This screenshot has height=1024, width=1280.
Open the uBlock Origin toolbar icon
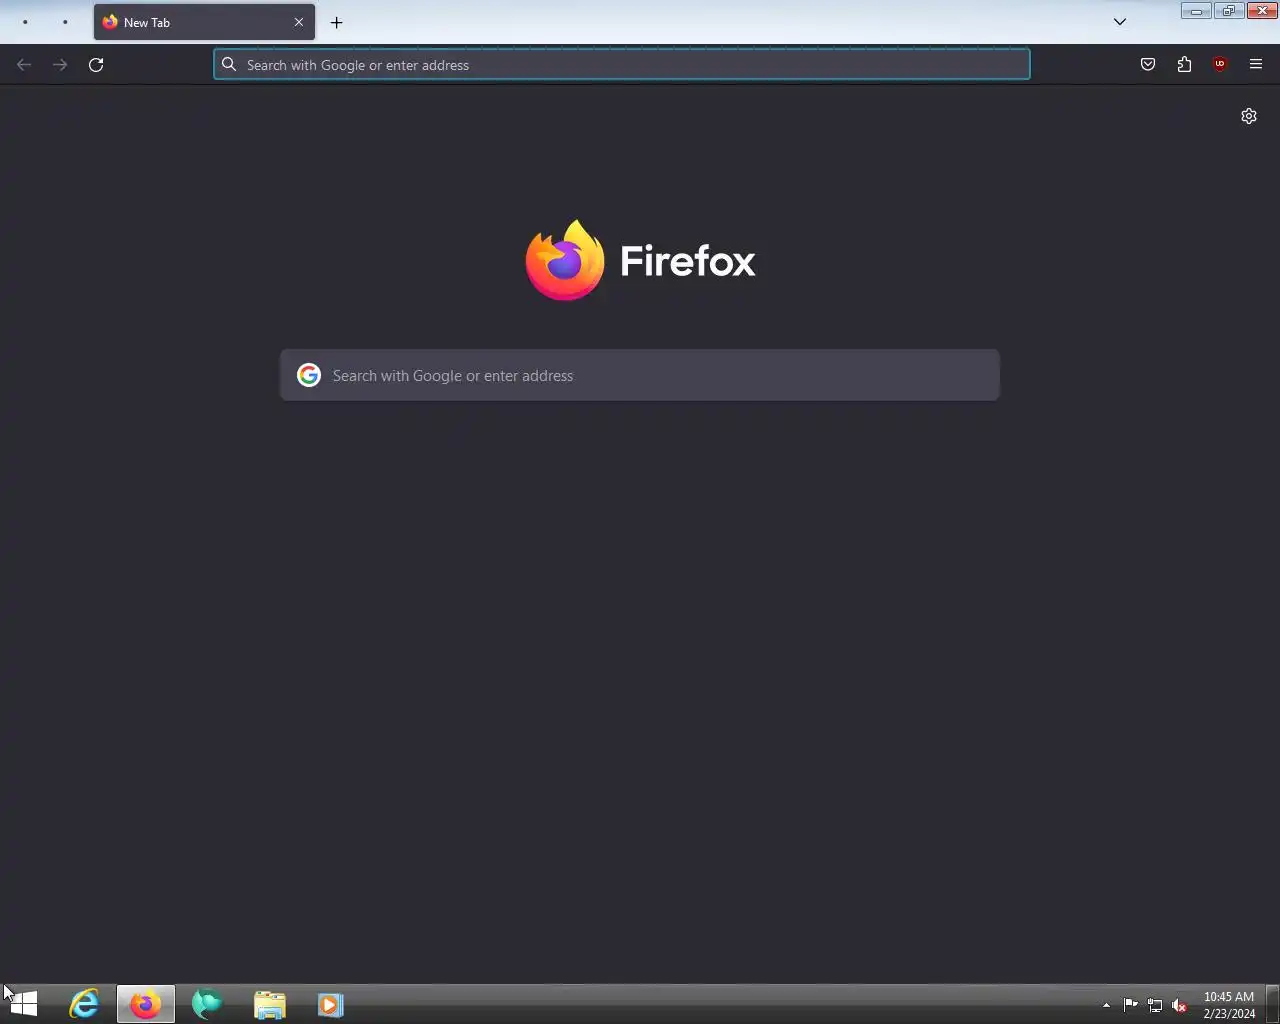point(1220,65)
